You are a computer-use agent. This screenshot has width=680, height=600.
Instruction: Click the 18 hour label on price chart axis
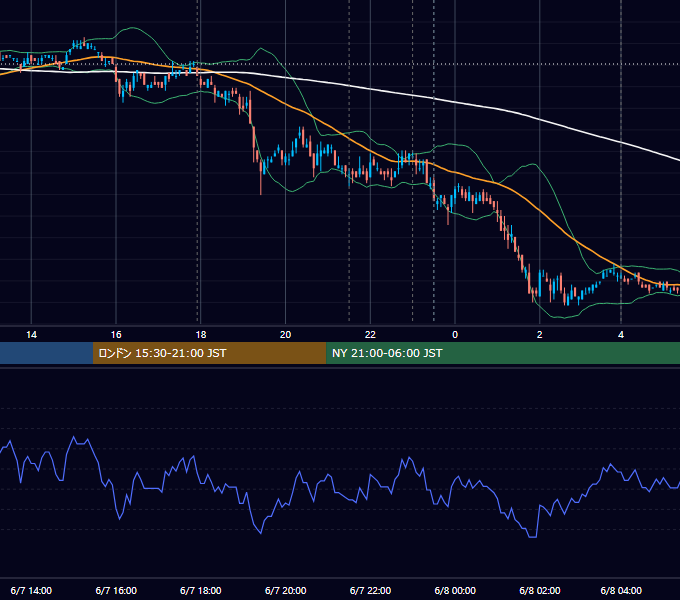(x=201, y=335)
